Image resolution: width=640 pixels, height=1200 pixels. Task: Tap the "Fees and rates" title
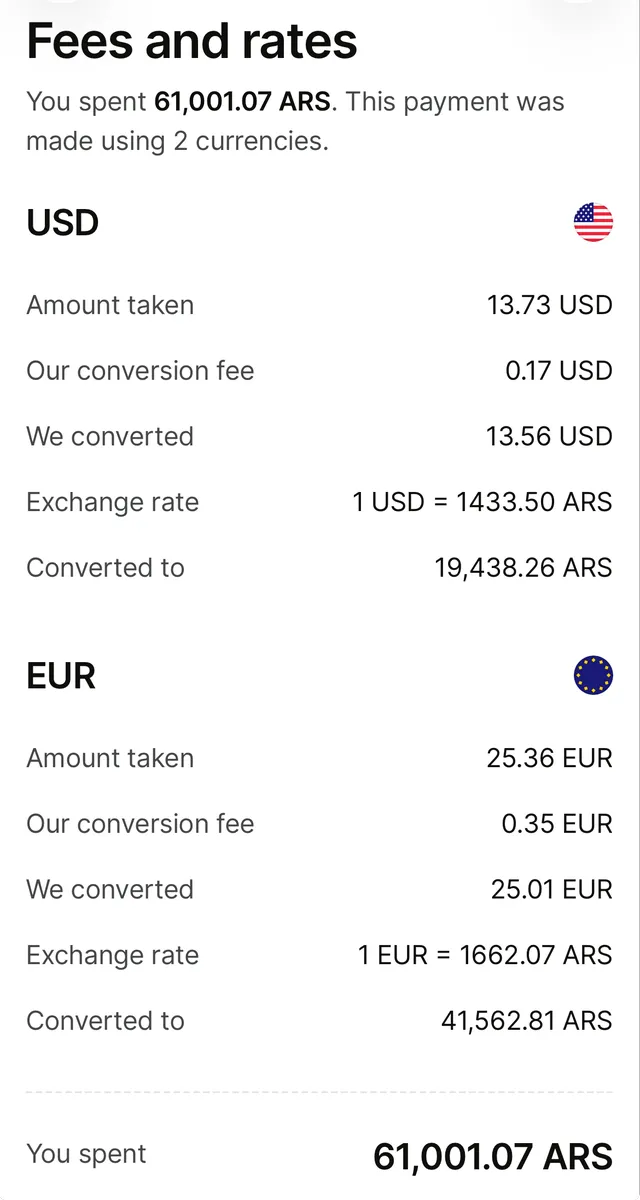pos(191,42)
